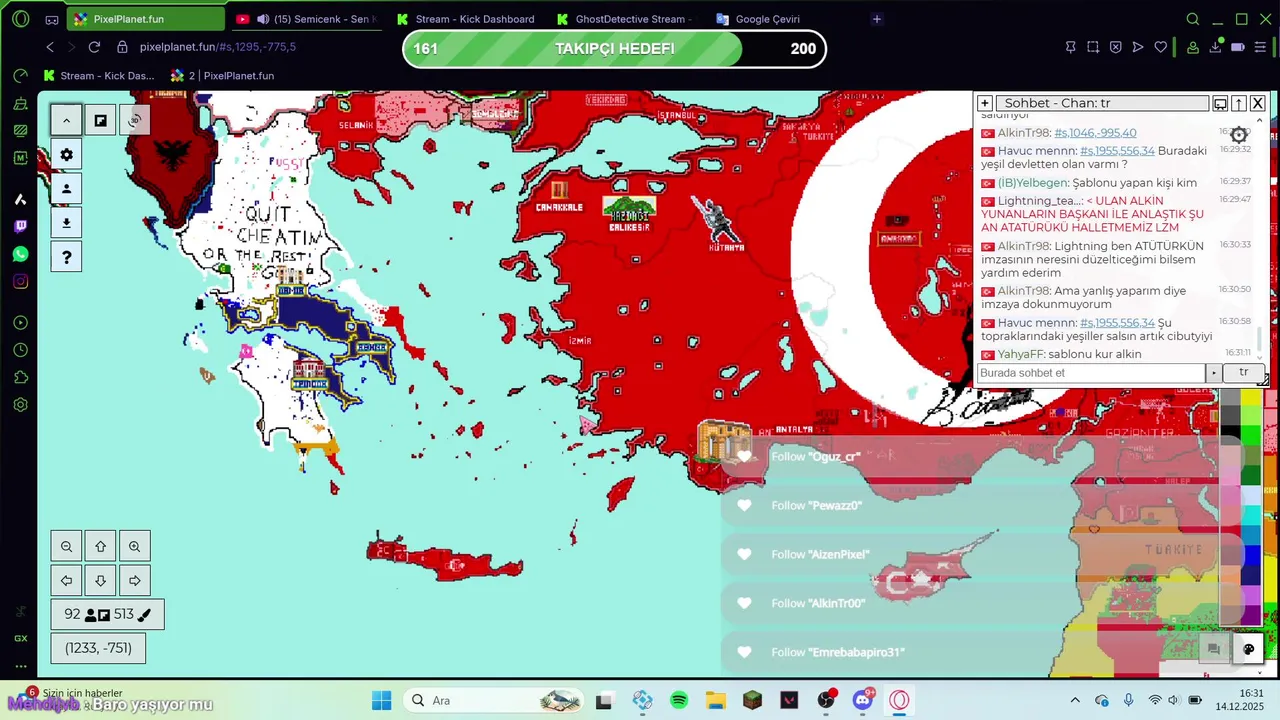This screenshot has width=1280, height=720.
Task: Toggle the chat bubble button at bottom right
Action: [x=1213, y=648]
